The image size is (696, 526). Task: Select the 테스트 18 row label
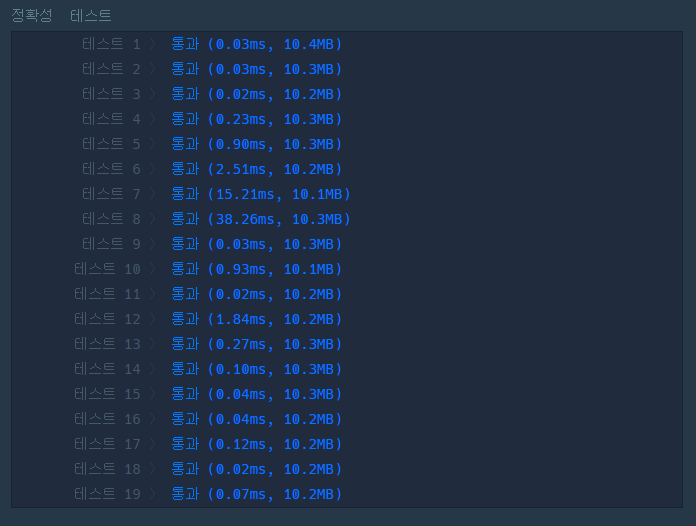[107, 469]
